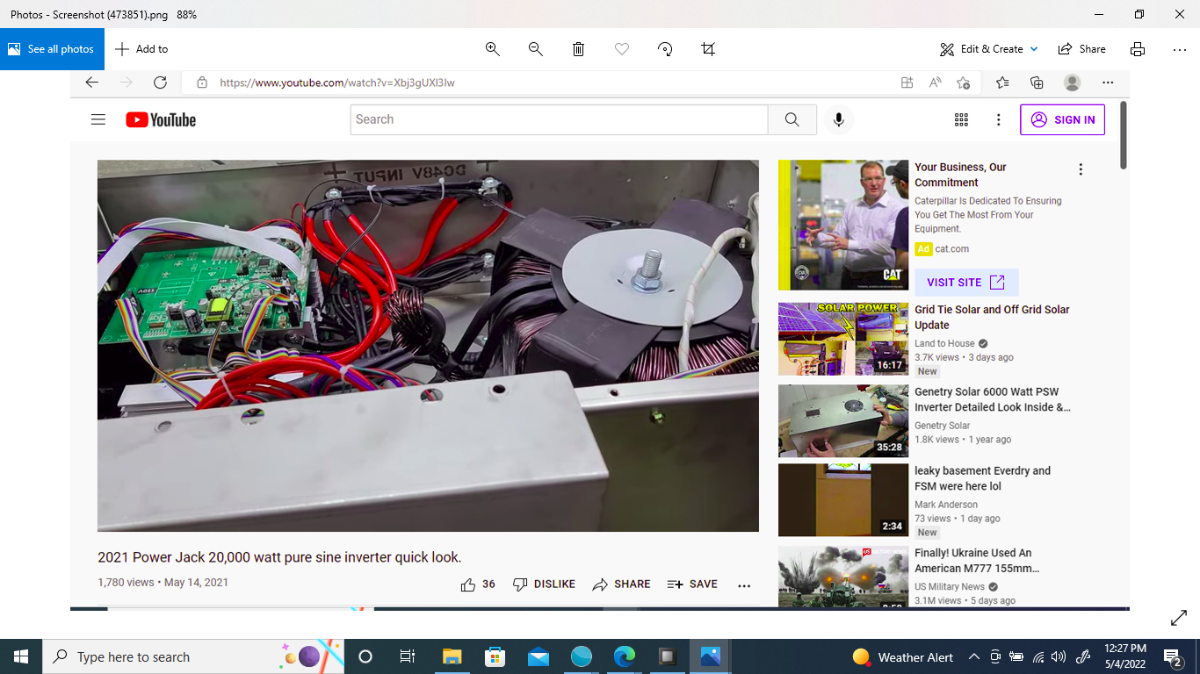Zoom out with the magnifier minus icon
Viewport: 1200px width, 674px height.
pyautogui.click(x=535, y=49)
